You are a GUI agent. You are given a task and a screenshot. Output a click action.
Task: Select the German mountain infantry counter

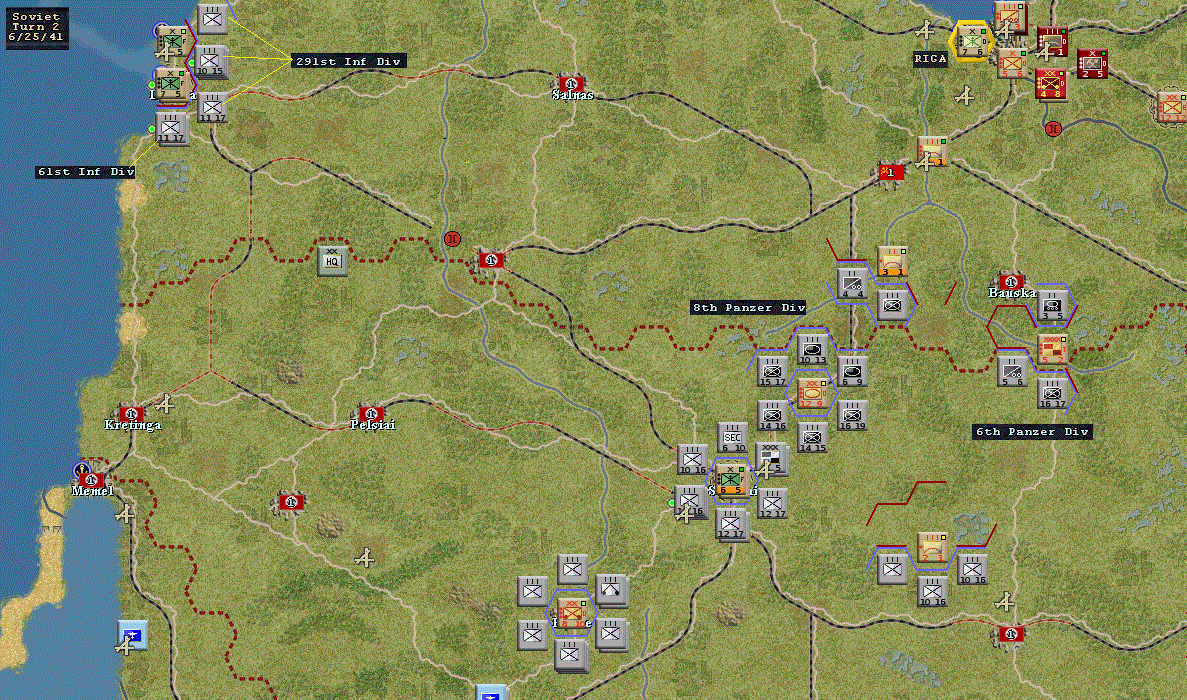tap(612, 591)
